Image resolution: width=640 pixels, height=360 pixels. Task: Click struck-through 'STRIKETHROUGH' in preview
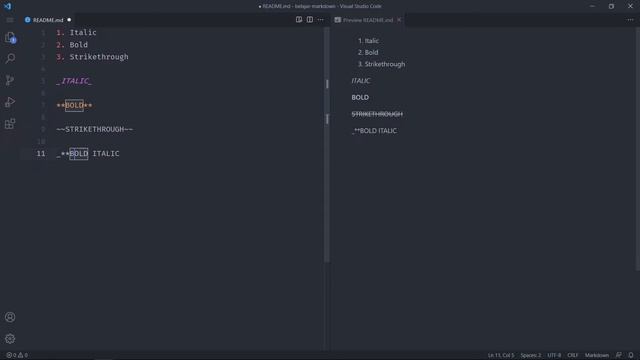coord(377,114)
